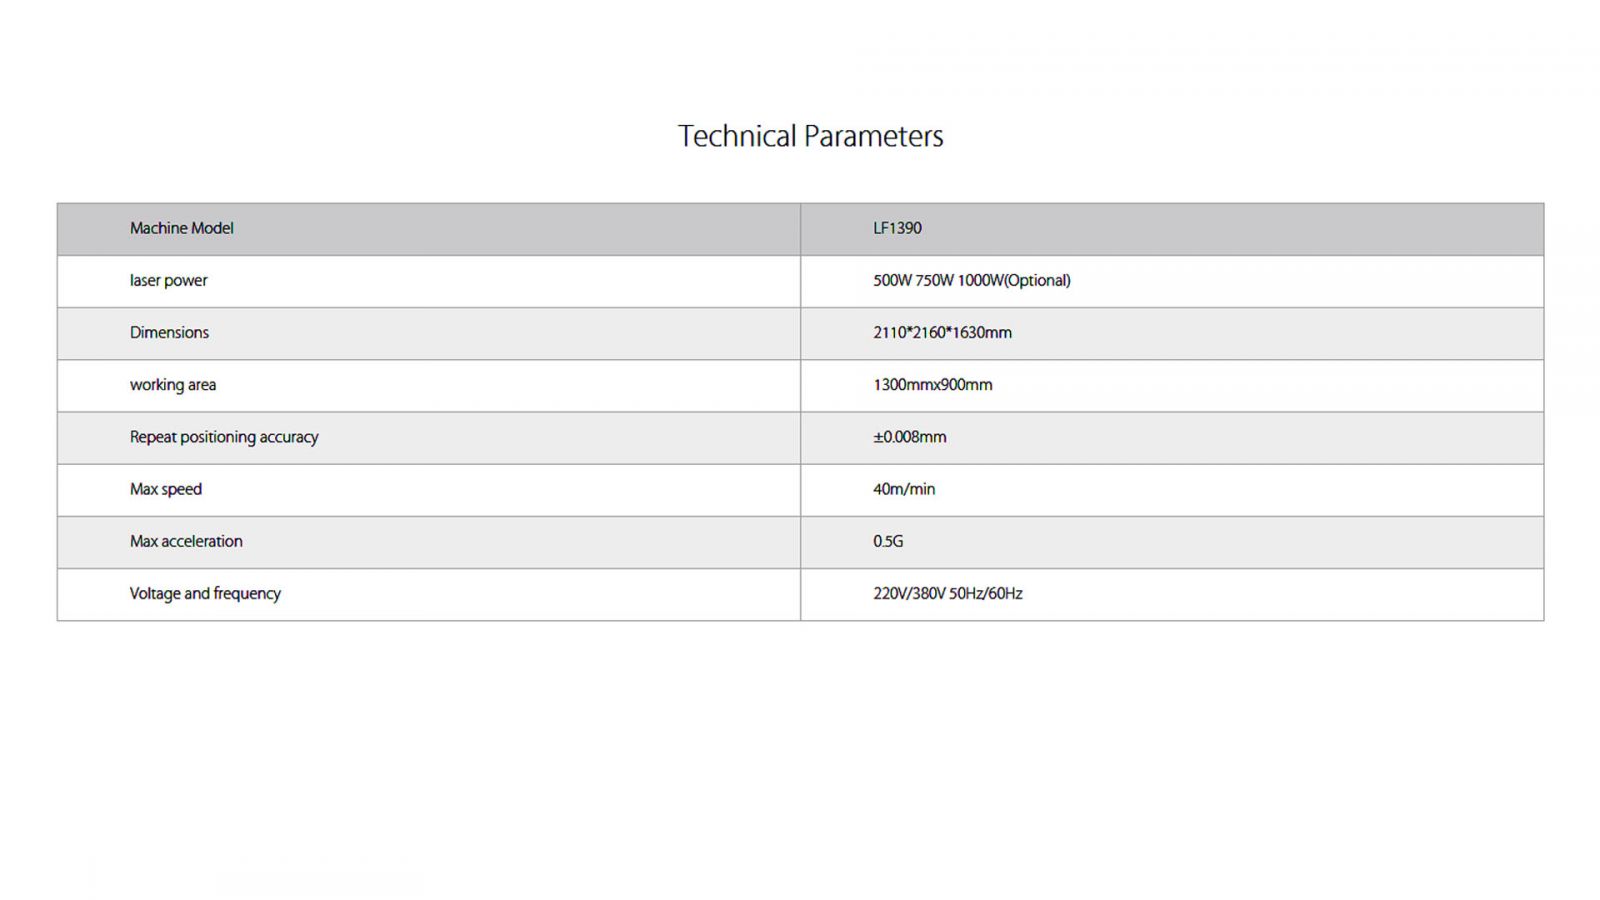The width and height of the screenshot is (1600, 900).
Task: Select the laser power label
Action: 168,281
